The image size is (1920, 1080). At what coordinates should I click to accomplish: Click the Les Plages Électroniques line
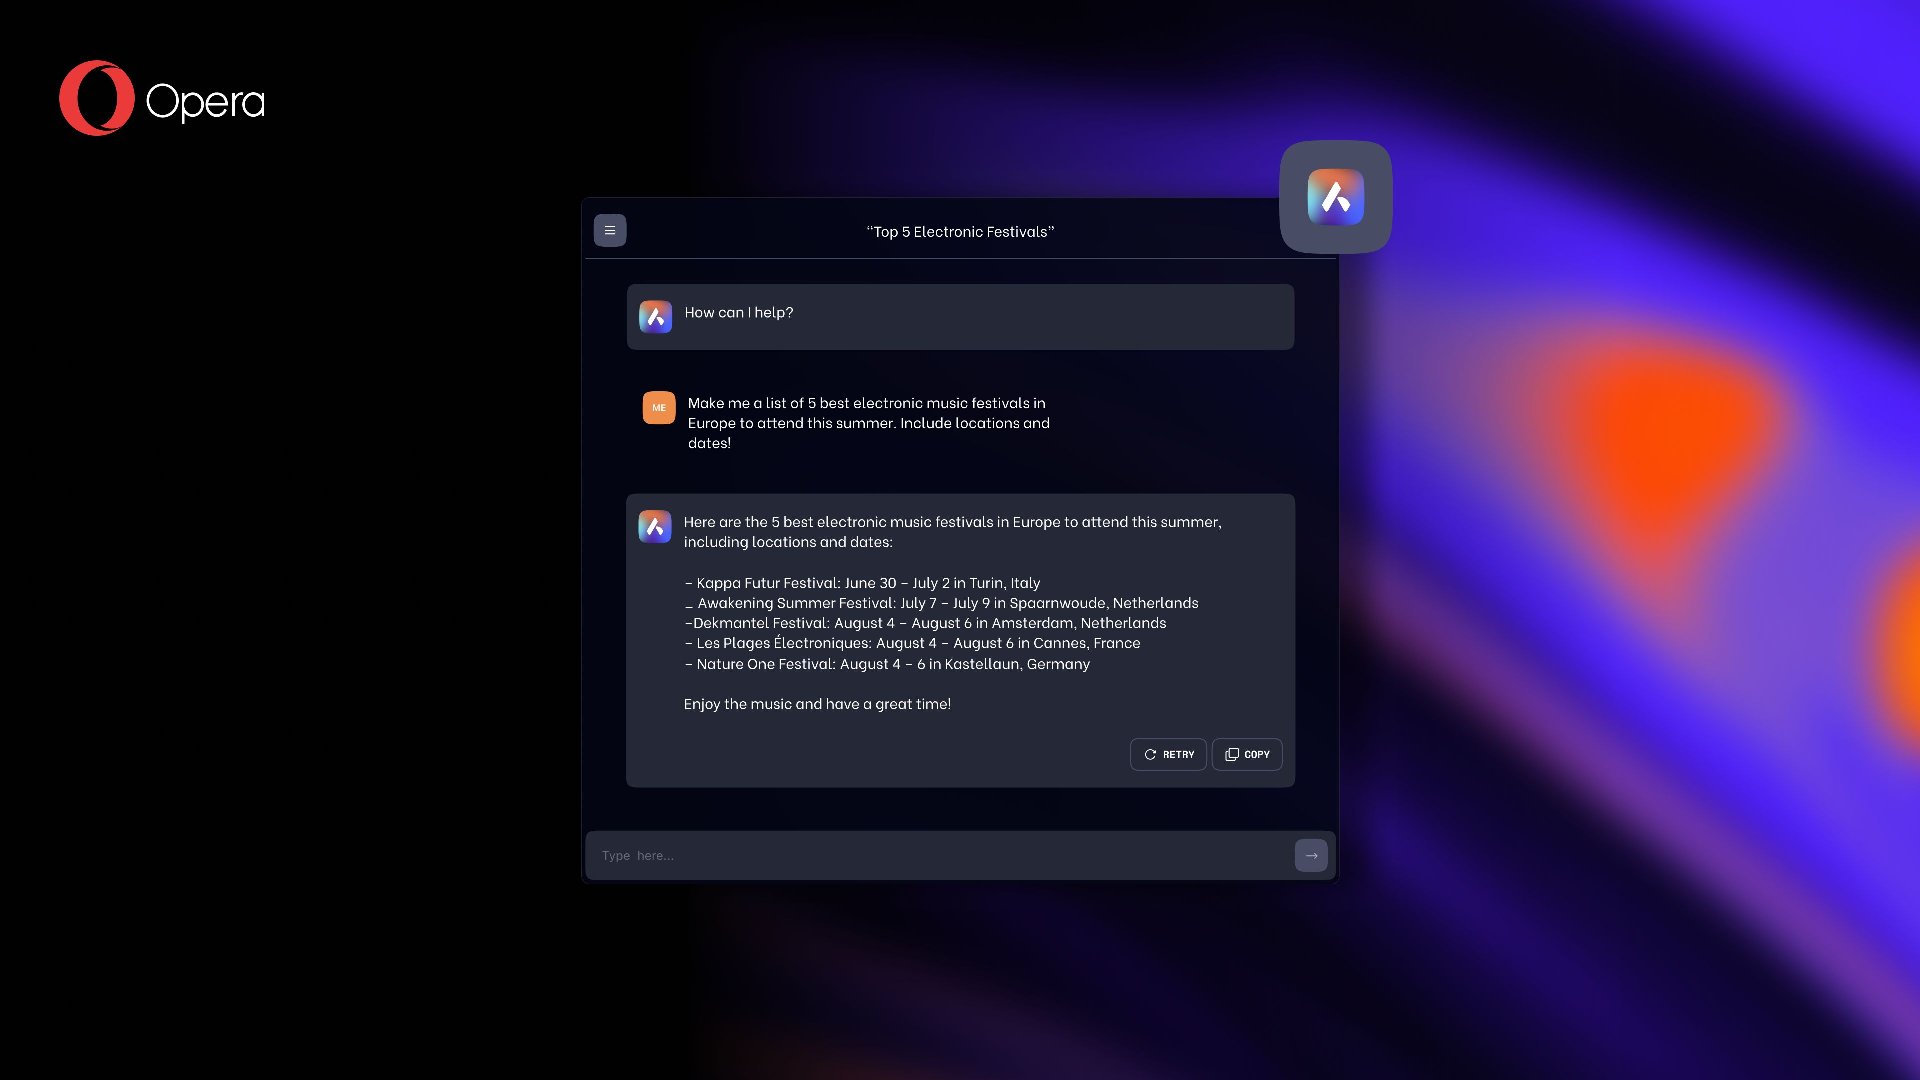pyautogui.click(x=912, y=643)
